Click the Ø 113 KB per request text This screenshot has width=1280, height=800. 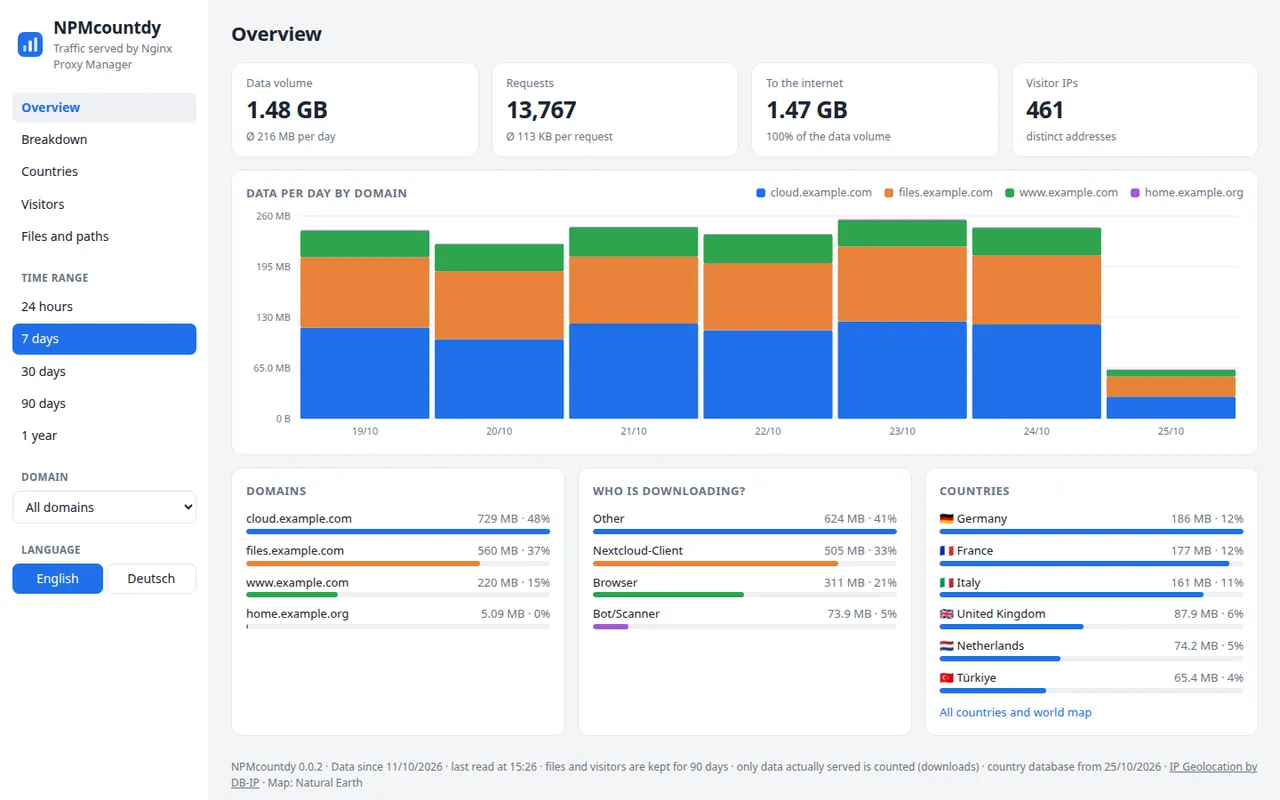pyautogui.click(x=559, y=137)
